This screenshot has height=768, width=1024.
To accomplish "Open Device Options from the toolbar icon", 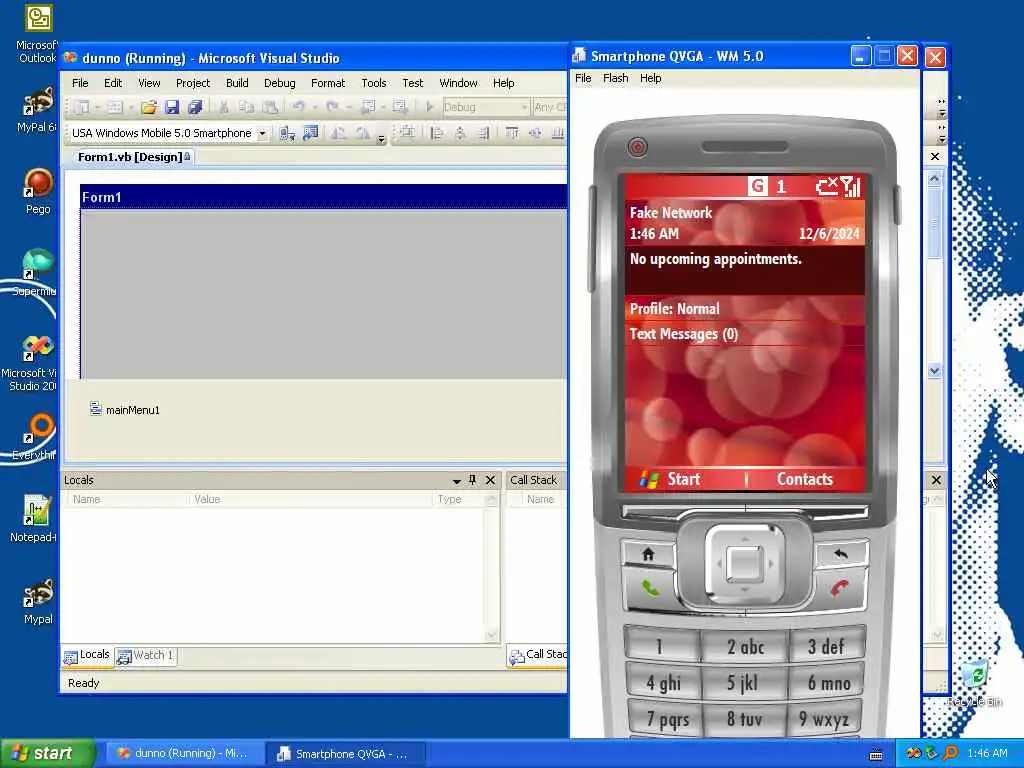I will (310, 133).
